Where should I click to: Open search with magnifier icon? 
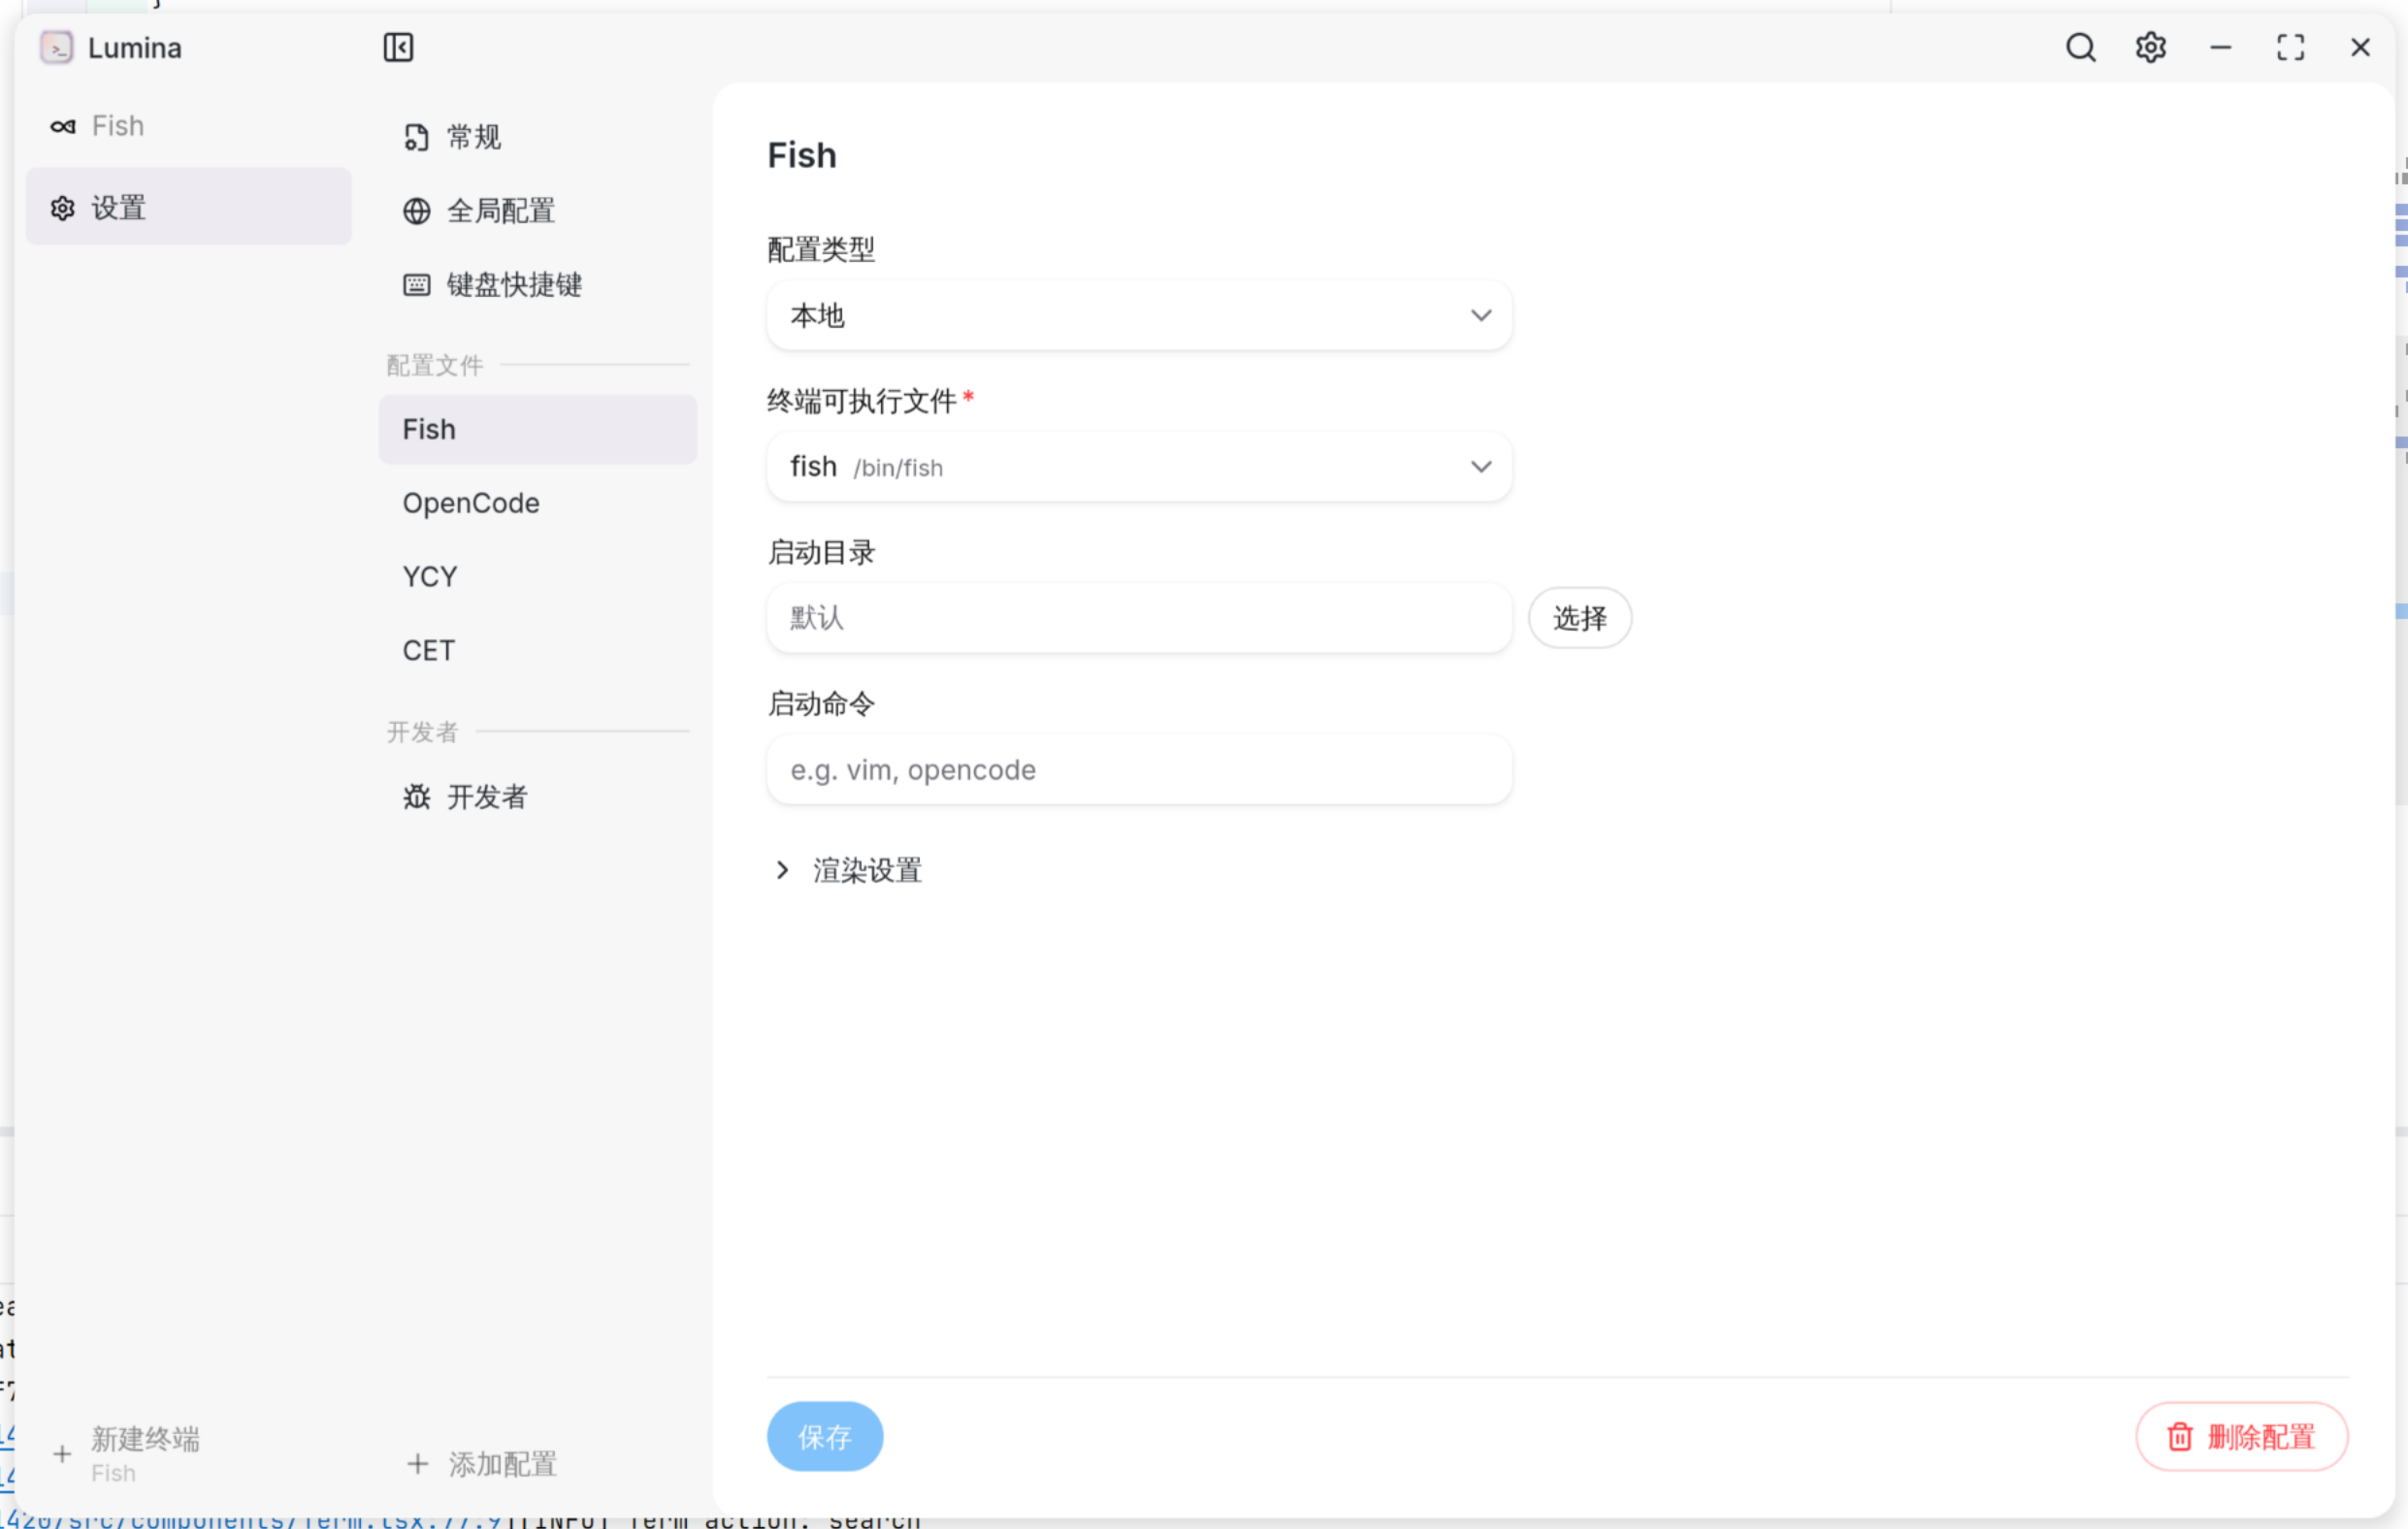(2080, 47)
